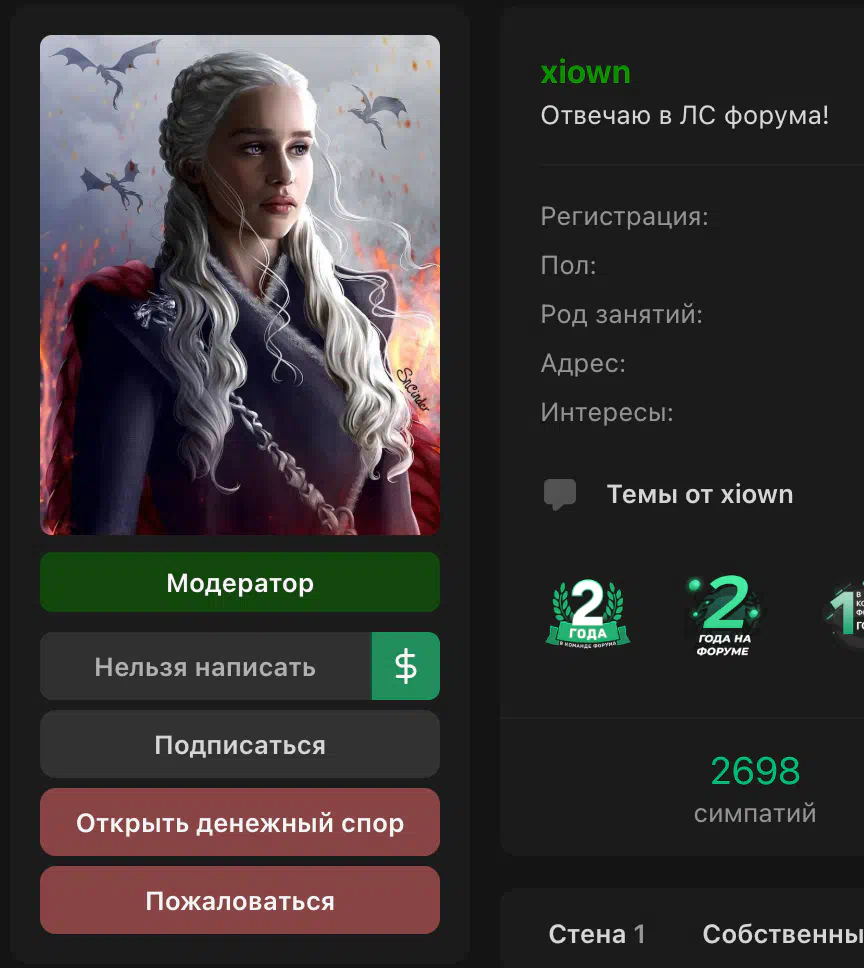Viewport: 864px width, 968px height.
Task: Open the Темы от xiown link
Action: pos(700,494)
